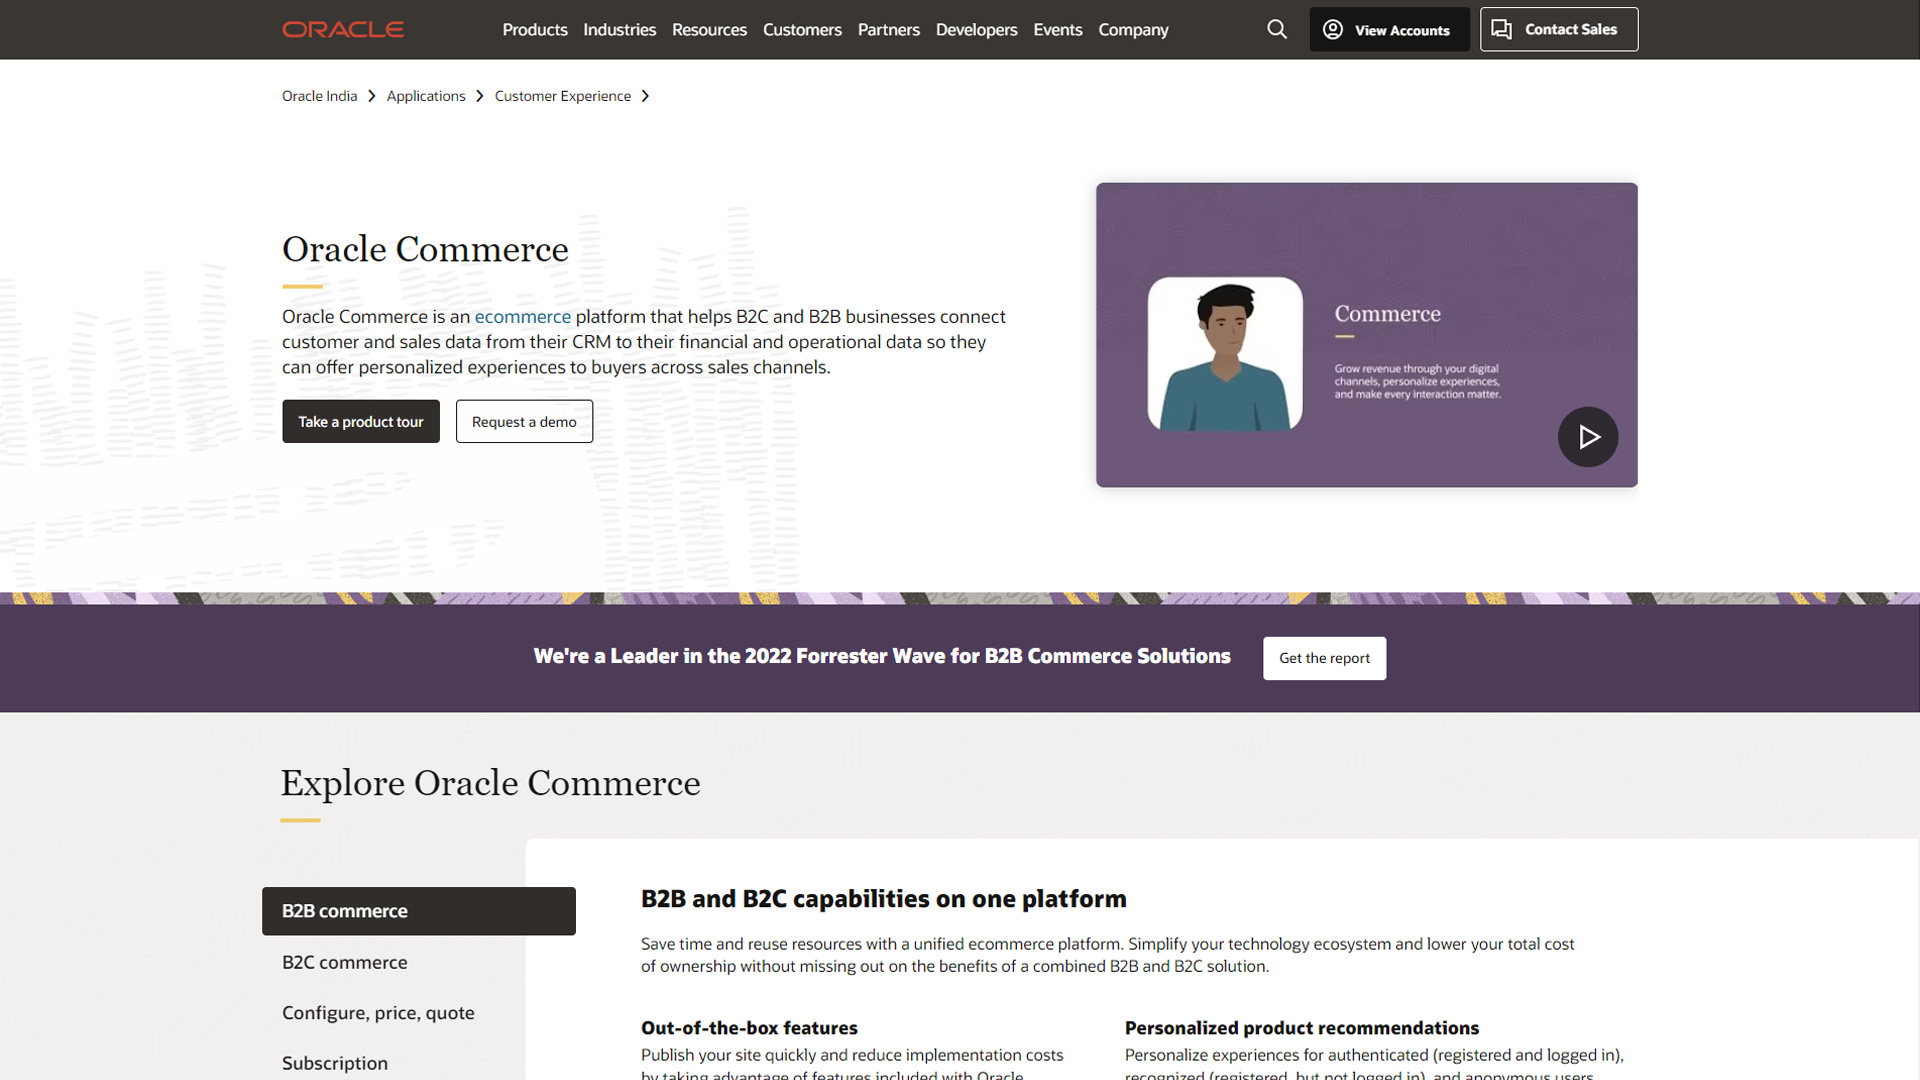This screenshot has height=1080, width=1920.
Task: Open the search icon
Action: (x=1276, y=29)
